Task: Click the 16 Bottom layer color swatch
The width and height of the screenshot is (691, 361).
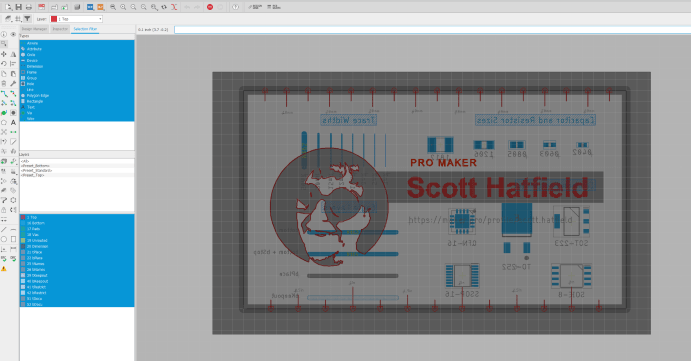Action: (23, 223)
